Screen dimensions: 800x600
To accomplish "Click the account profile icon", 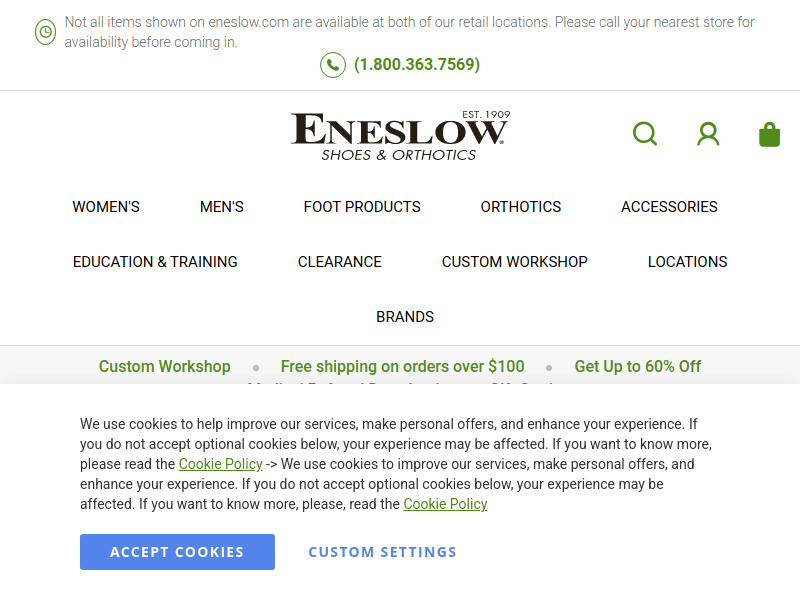I will click(x=708, y=133).
